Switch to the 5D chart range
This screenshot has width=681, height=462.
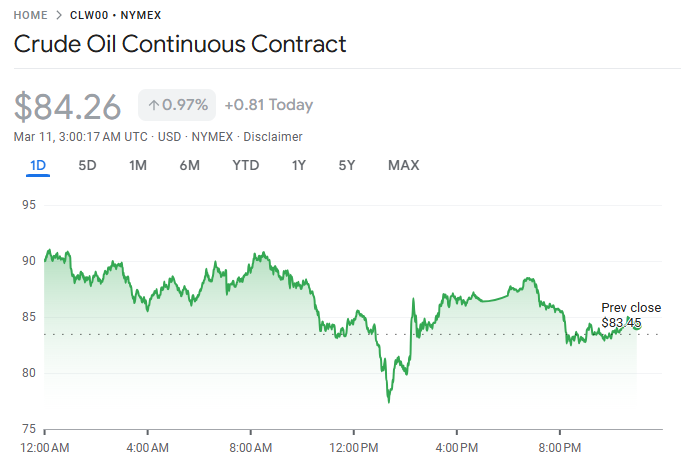(87, 165)
